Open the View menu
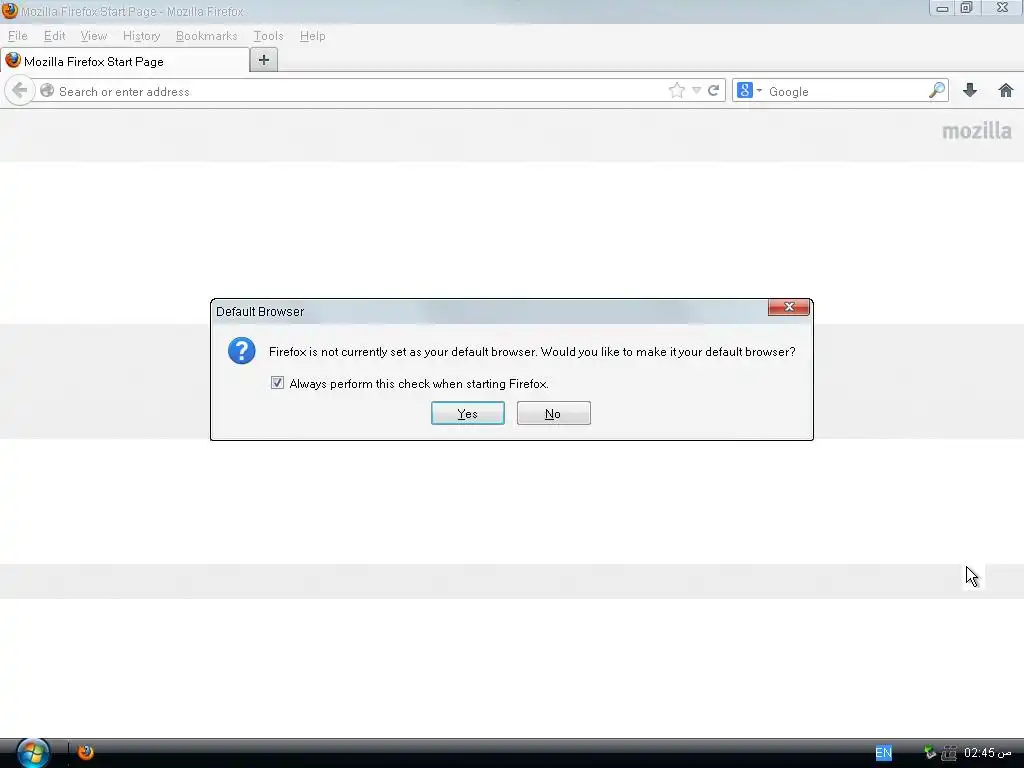The height and width of the screenshot is (768, 1024). [93, 36]
